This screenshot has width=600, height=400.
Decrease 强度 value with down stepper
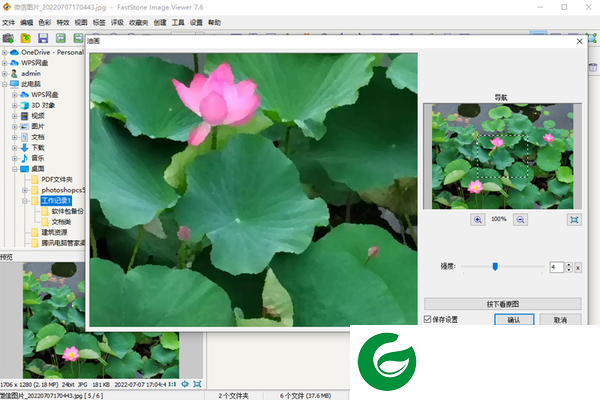569,269
